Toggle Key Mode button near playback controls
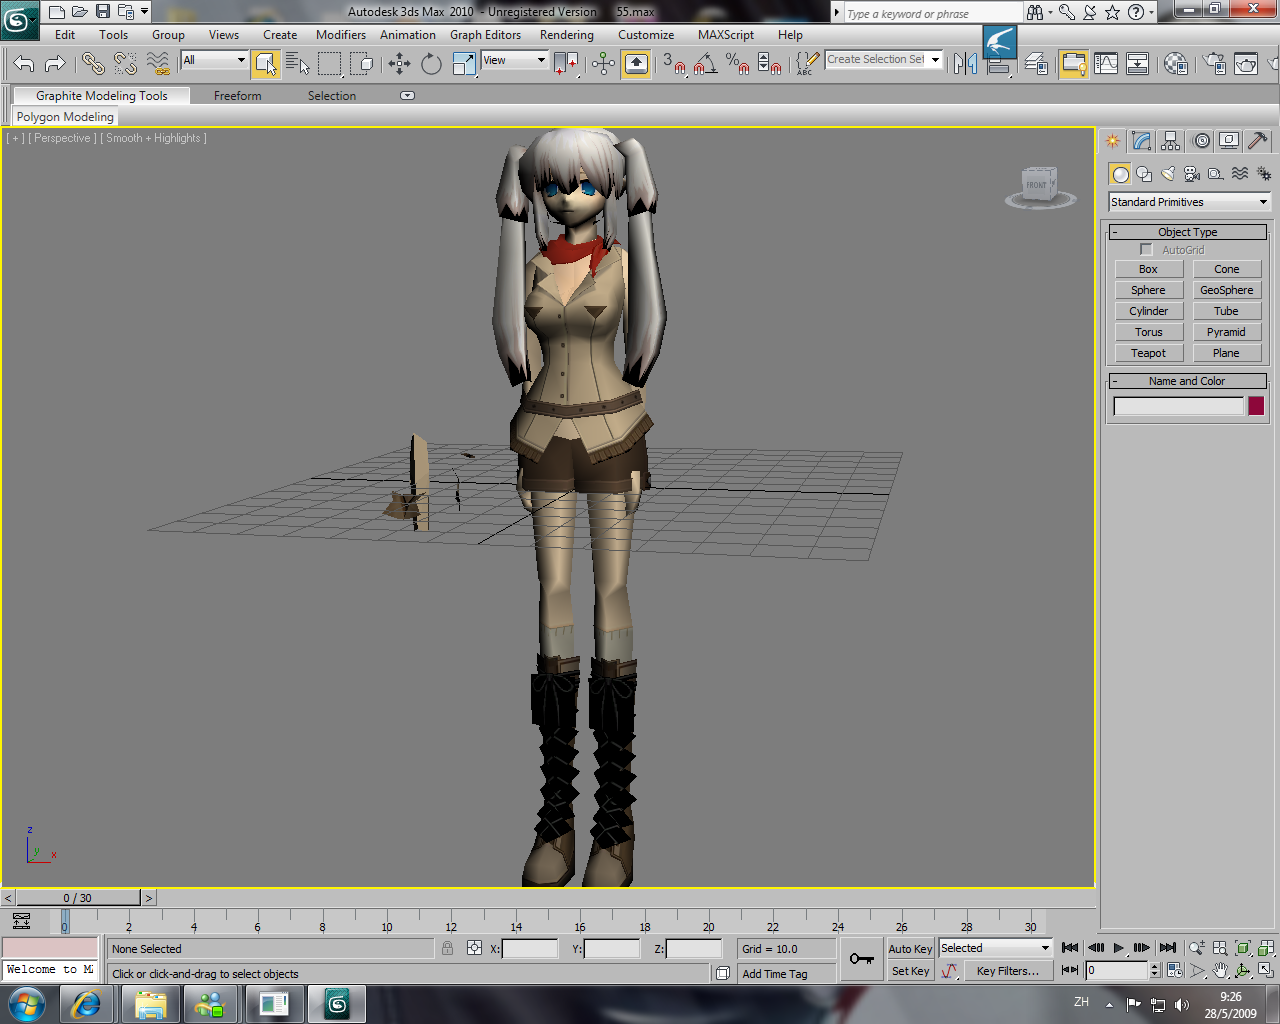Image resolution: width=1280 pixels, height=1024 pixels. point(1070,970)
